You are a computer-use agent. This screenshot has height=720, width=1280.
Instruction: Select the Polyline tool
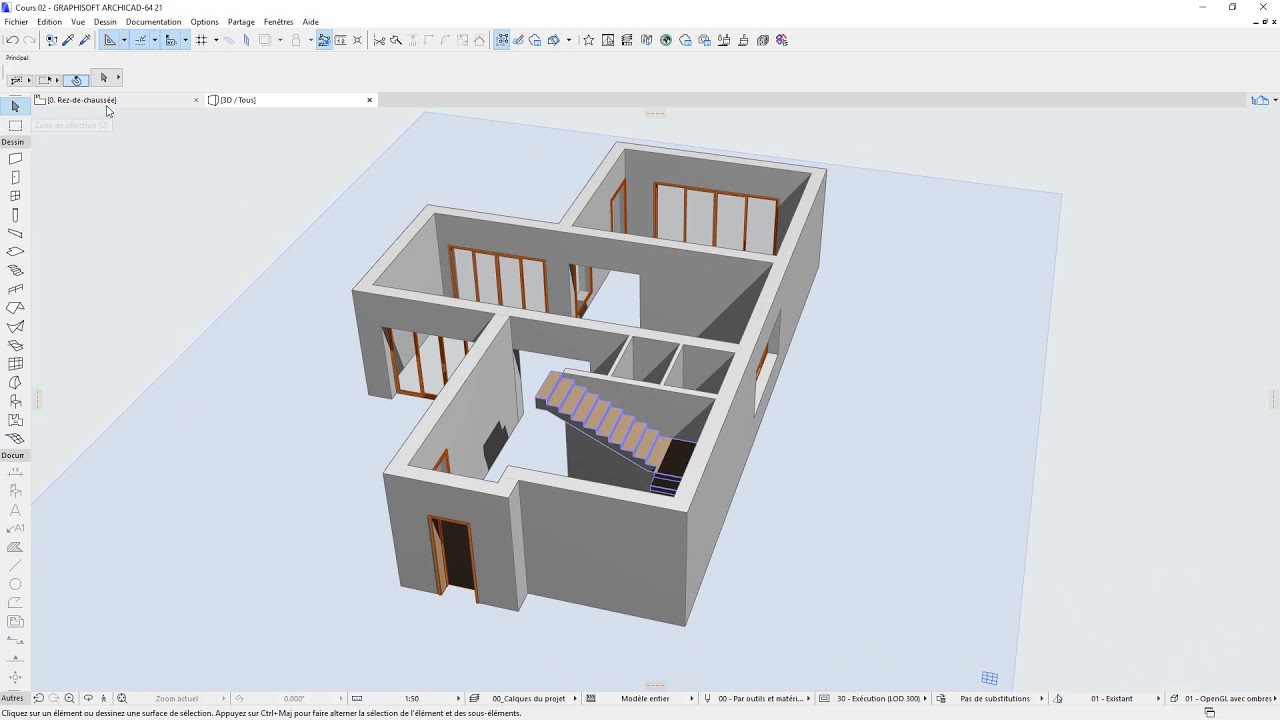point(15,603)
